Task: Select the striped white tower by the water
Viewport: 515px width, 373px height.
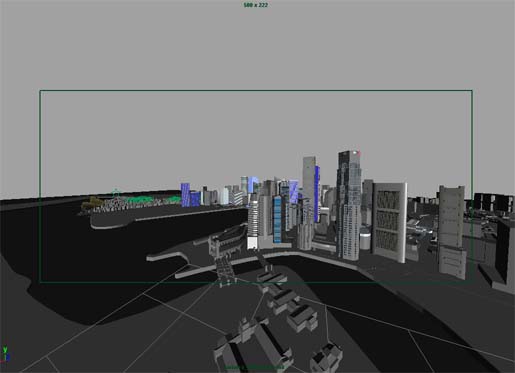Action: coord(253,223)
